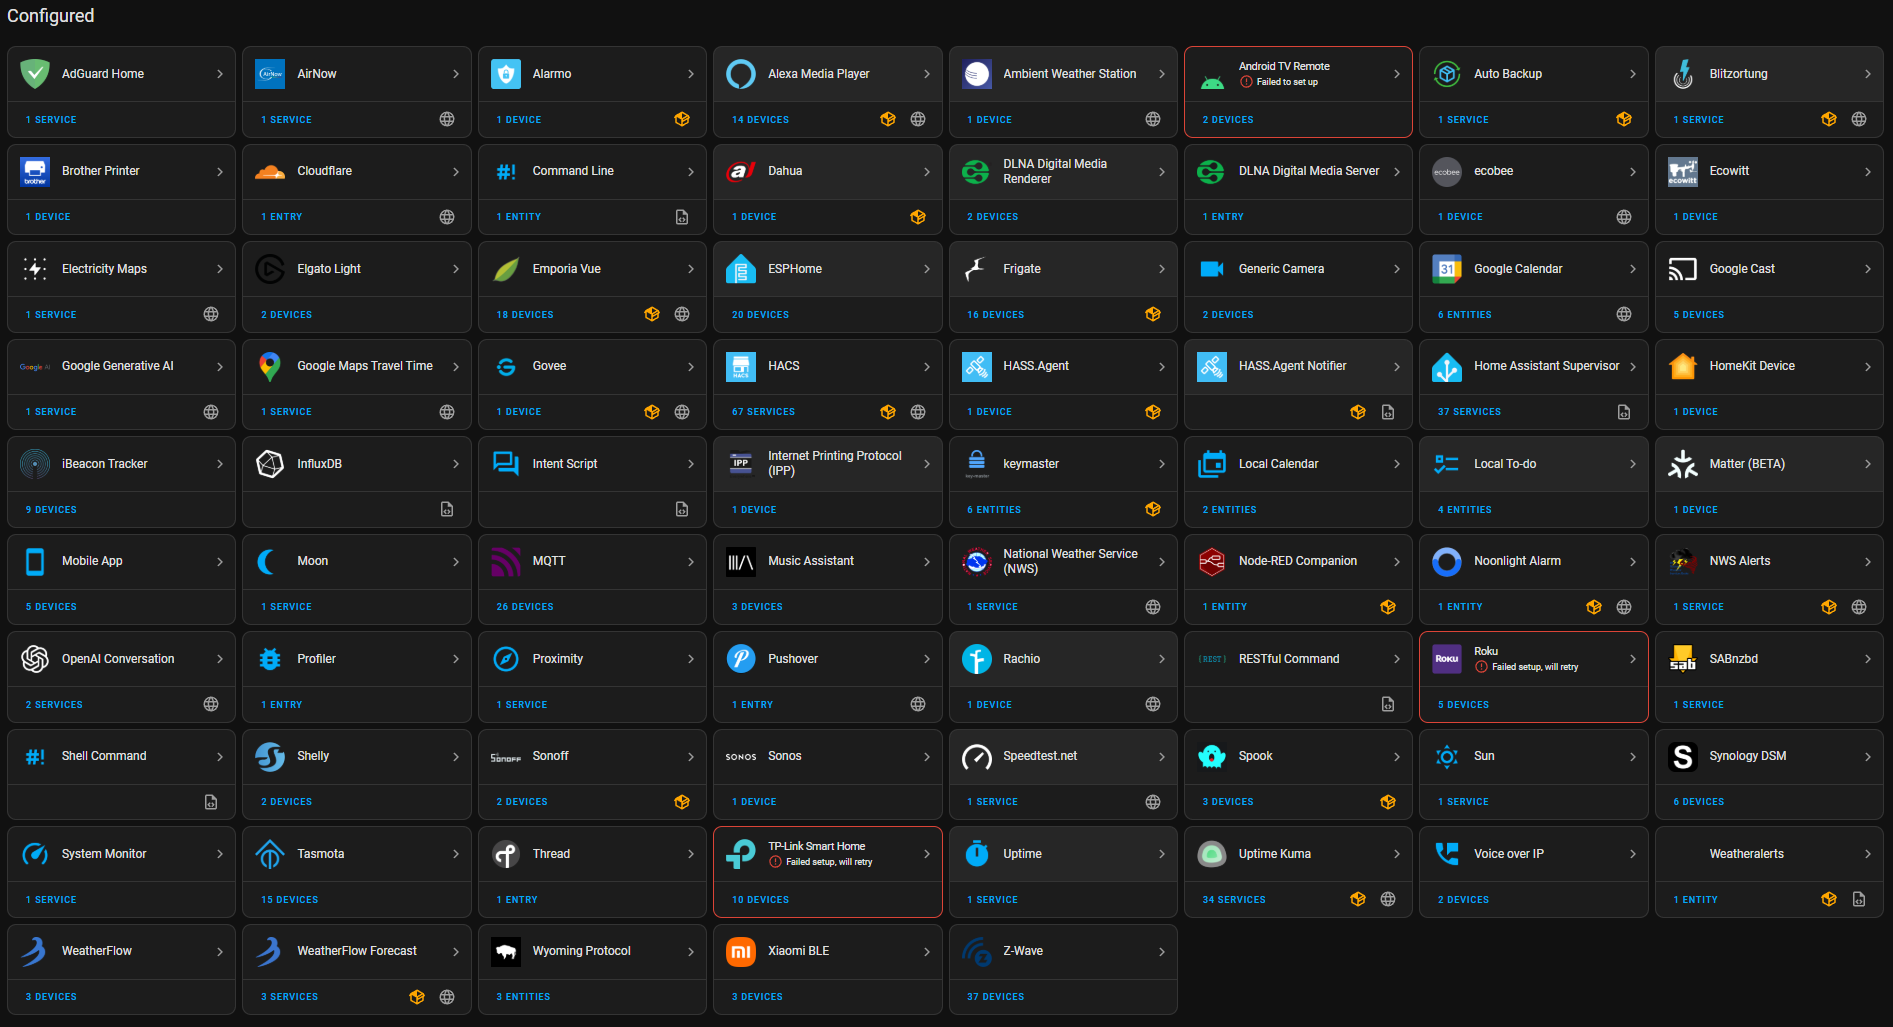
Task: Select the ESPHome integration icon
Action: click(x=740, y=268)
